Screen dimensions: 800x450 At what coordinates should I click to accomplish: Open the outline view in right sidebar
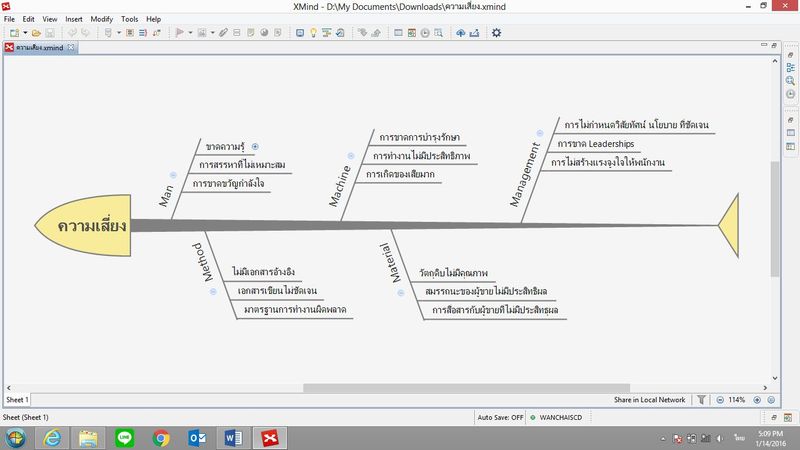click(x=790, y=67)
